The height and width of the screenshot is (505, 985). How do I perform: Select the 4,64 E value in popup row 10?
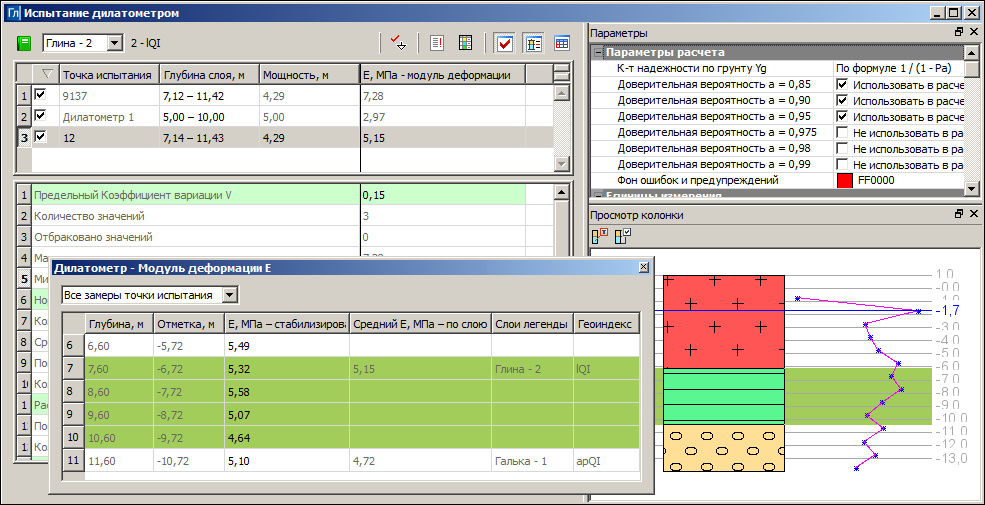click(x=287, y=437)
